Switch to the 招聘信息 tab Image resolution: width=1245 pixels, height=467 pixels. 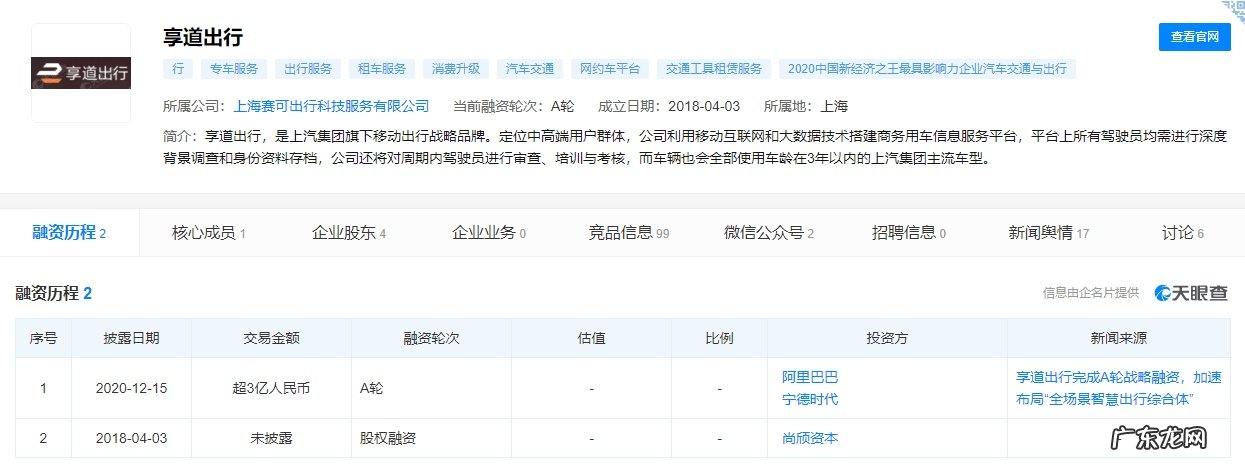(908, 233)
